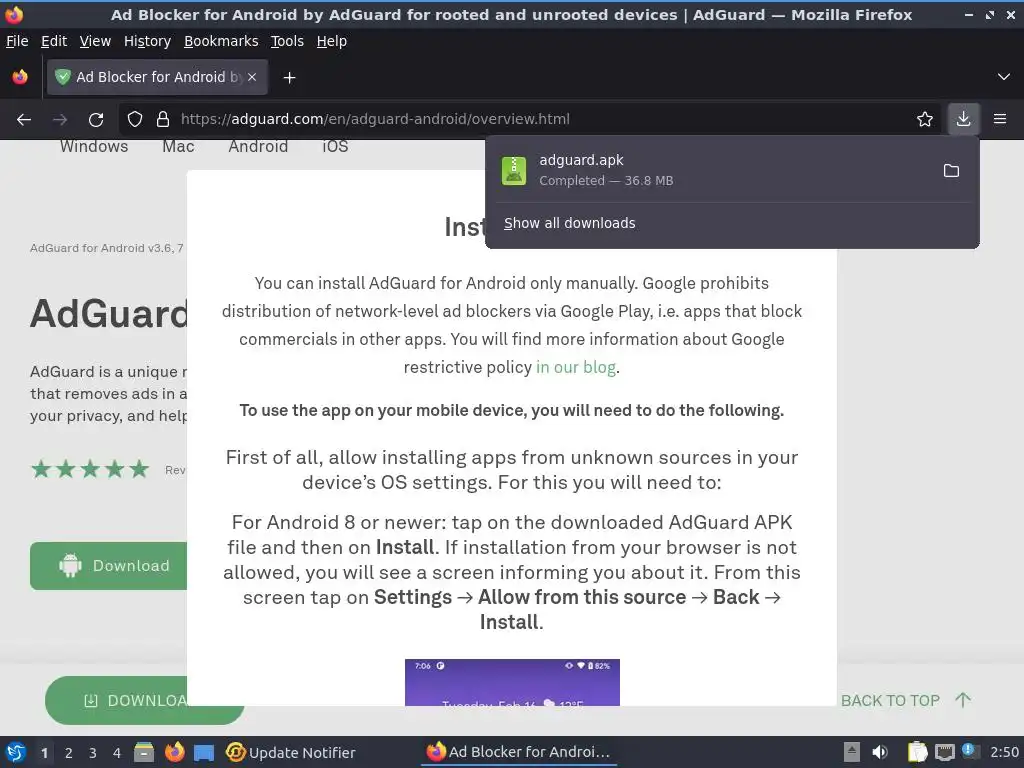Click the up arrow beside BACK TO TOP
1024x768 pixels.
pyautogui.click(x=963, y=700)
